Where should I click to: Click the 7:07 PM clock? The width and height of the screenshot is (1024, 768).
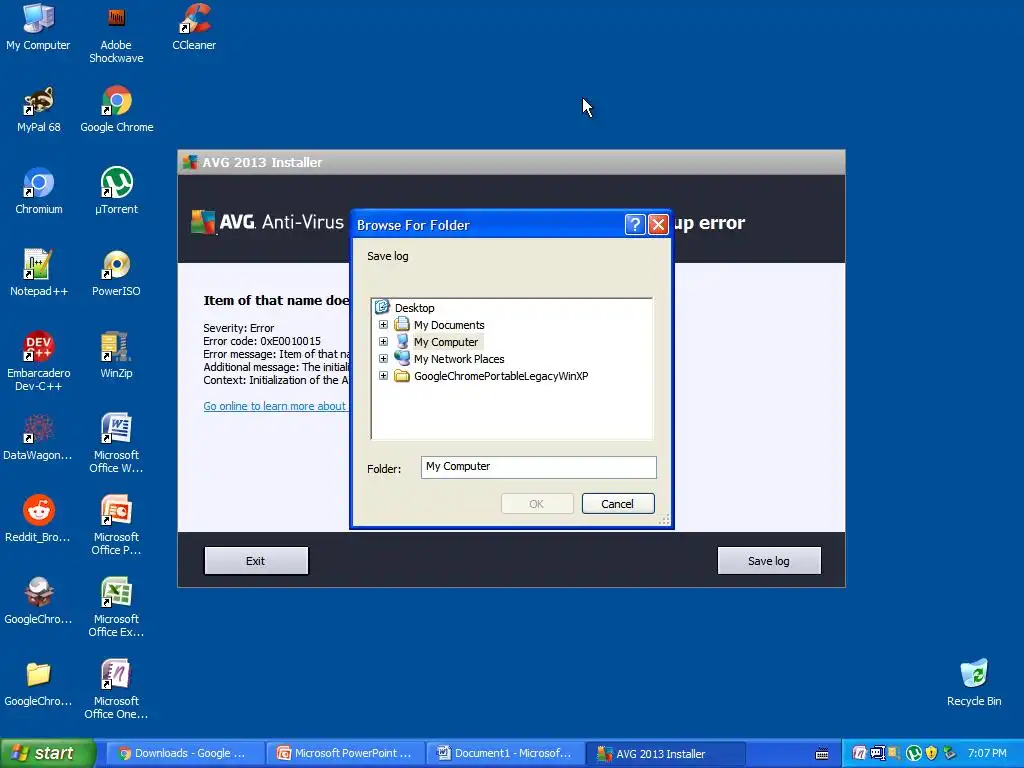987,754
